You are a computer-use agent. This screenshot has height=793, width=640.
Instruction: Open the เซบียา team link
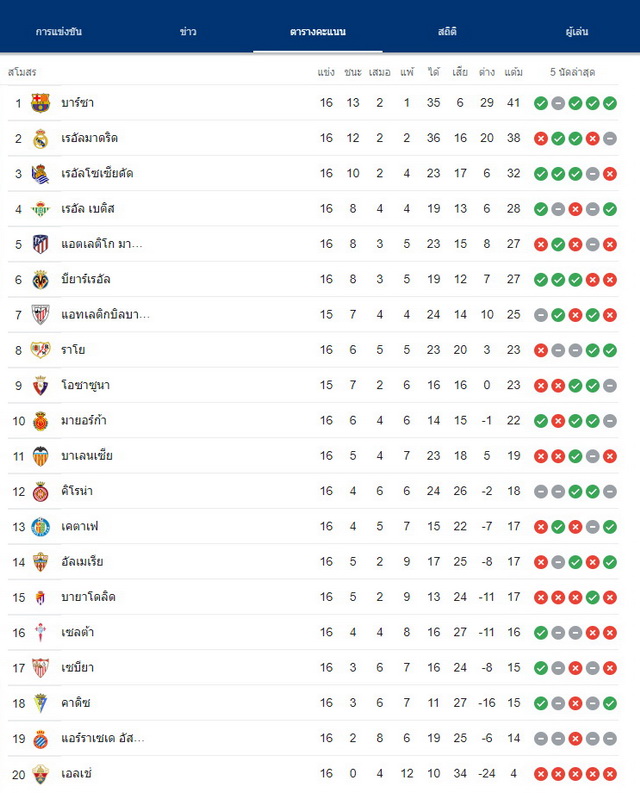[x=77, y=668]
